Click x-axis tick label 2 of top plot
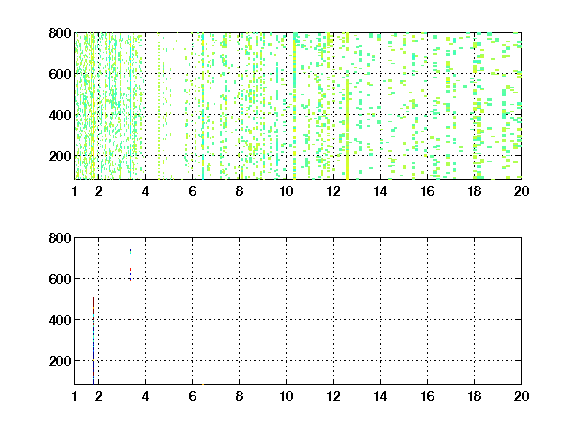Viewport: 576px width, 432px height. pos(98,191)
